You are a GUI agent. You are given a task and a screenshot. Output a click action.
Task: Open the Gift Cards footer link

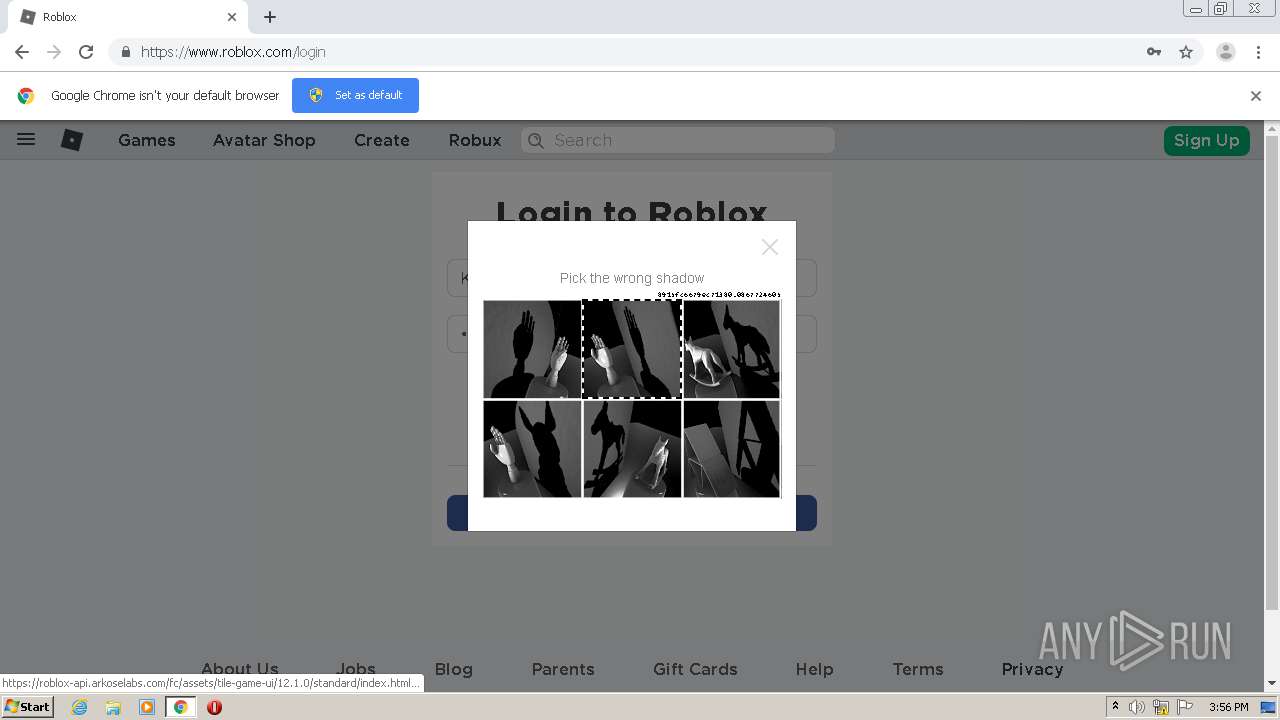click(695, 669)
